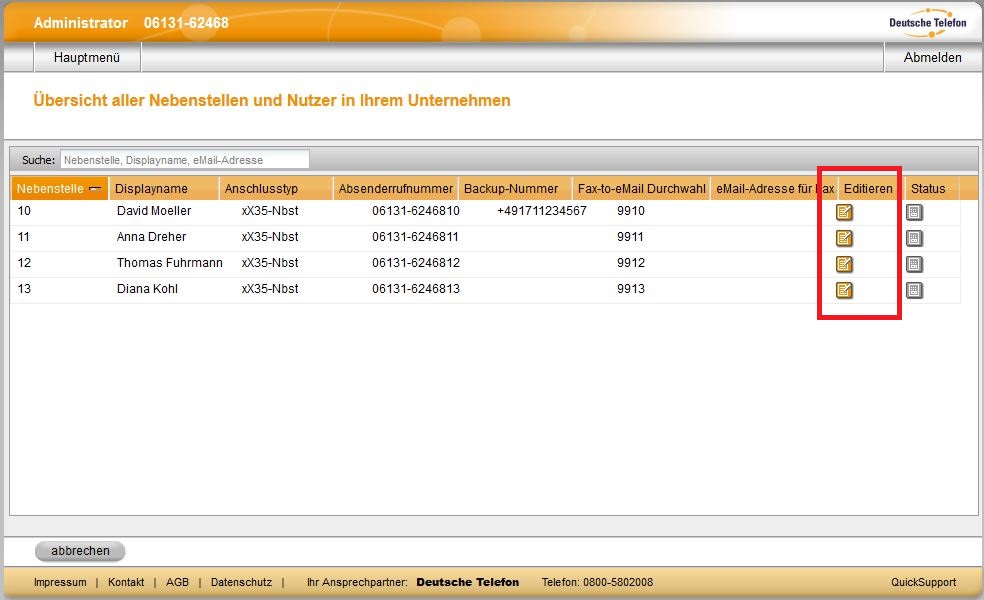Click fax extension 9912
This screenshot has width=984, height=600.
(x=631, y=263)
